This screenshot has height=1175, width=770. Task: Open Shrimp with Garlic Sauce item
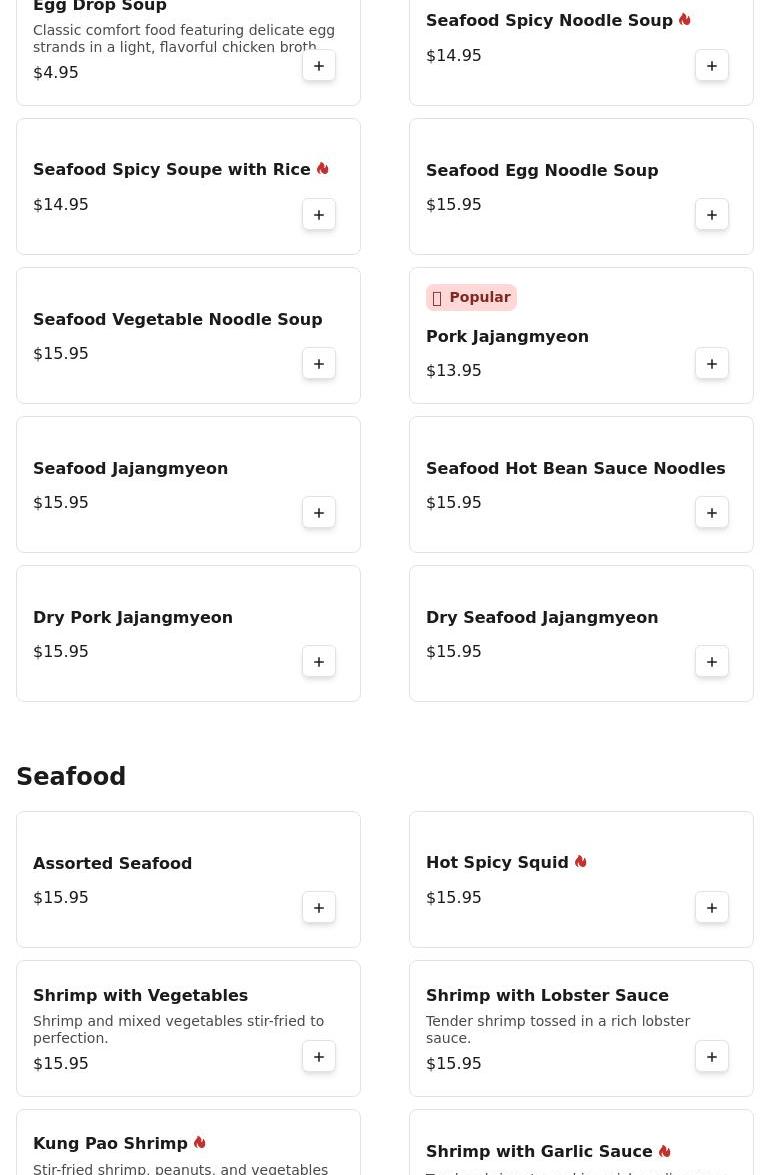point(539,1152)
